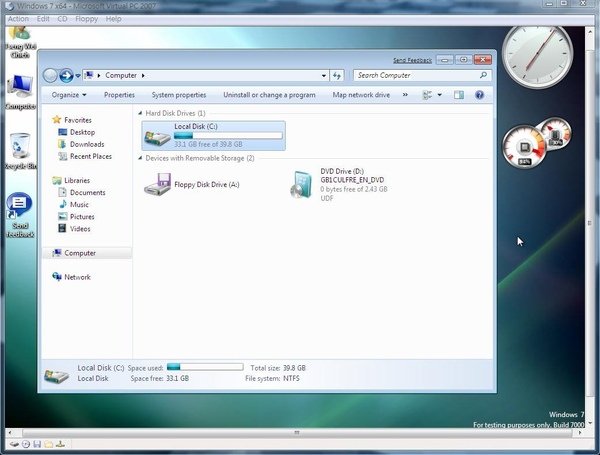Open the Send feedback desktop shortcut
This screenshot has height=455, width=600.
tap(20, 215)
